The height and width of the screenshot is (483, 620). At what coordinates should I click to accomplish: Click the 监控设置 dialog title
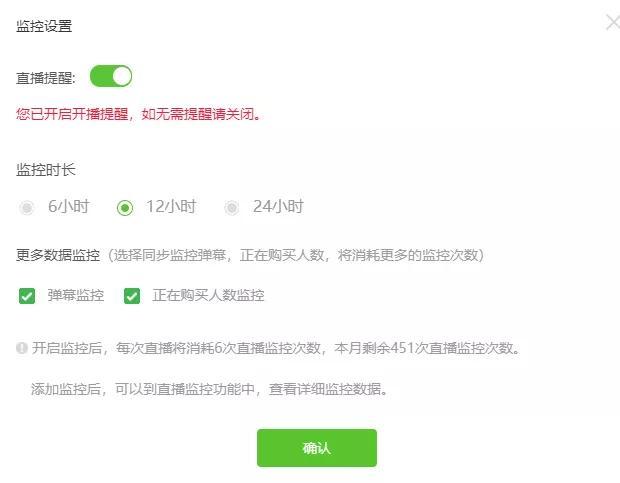click(44, 26)
